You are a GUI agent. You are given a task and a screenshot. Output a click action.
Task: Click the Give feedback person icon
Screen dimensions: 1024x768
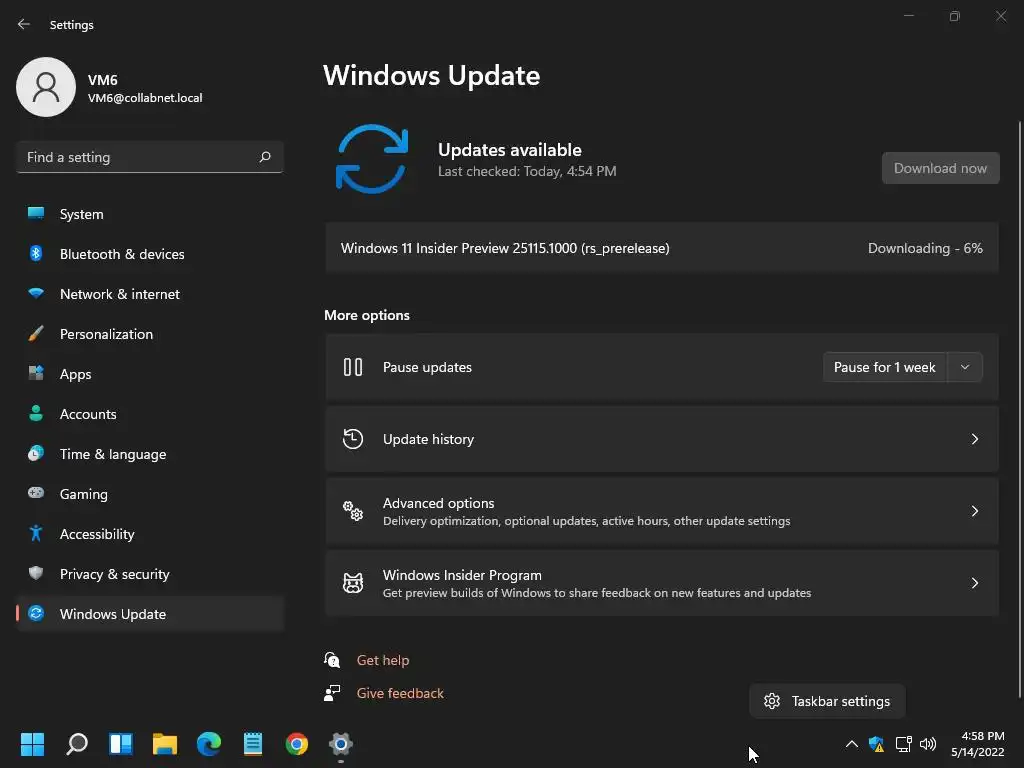[x=332, y=693]
